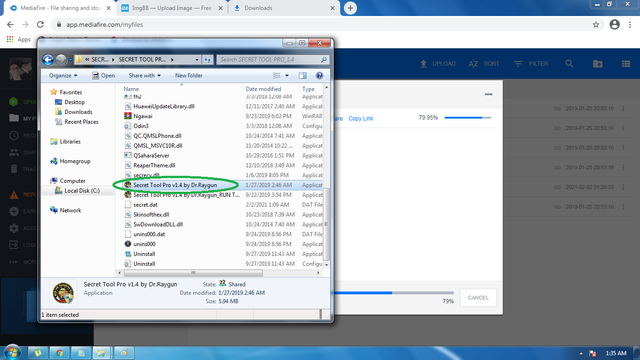The height and width of the screenshot is (360, 640).
Task: Open the file explorer folder taskbar icon
Action: (x=101, y=353)
